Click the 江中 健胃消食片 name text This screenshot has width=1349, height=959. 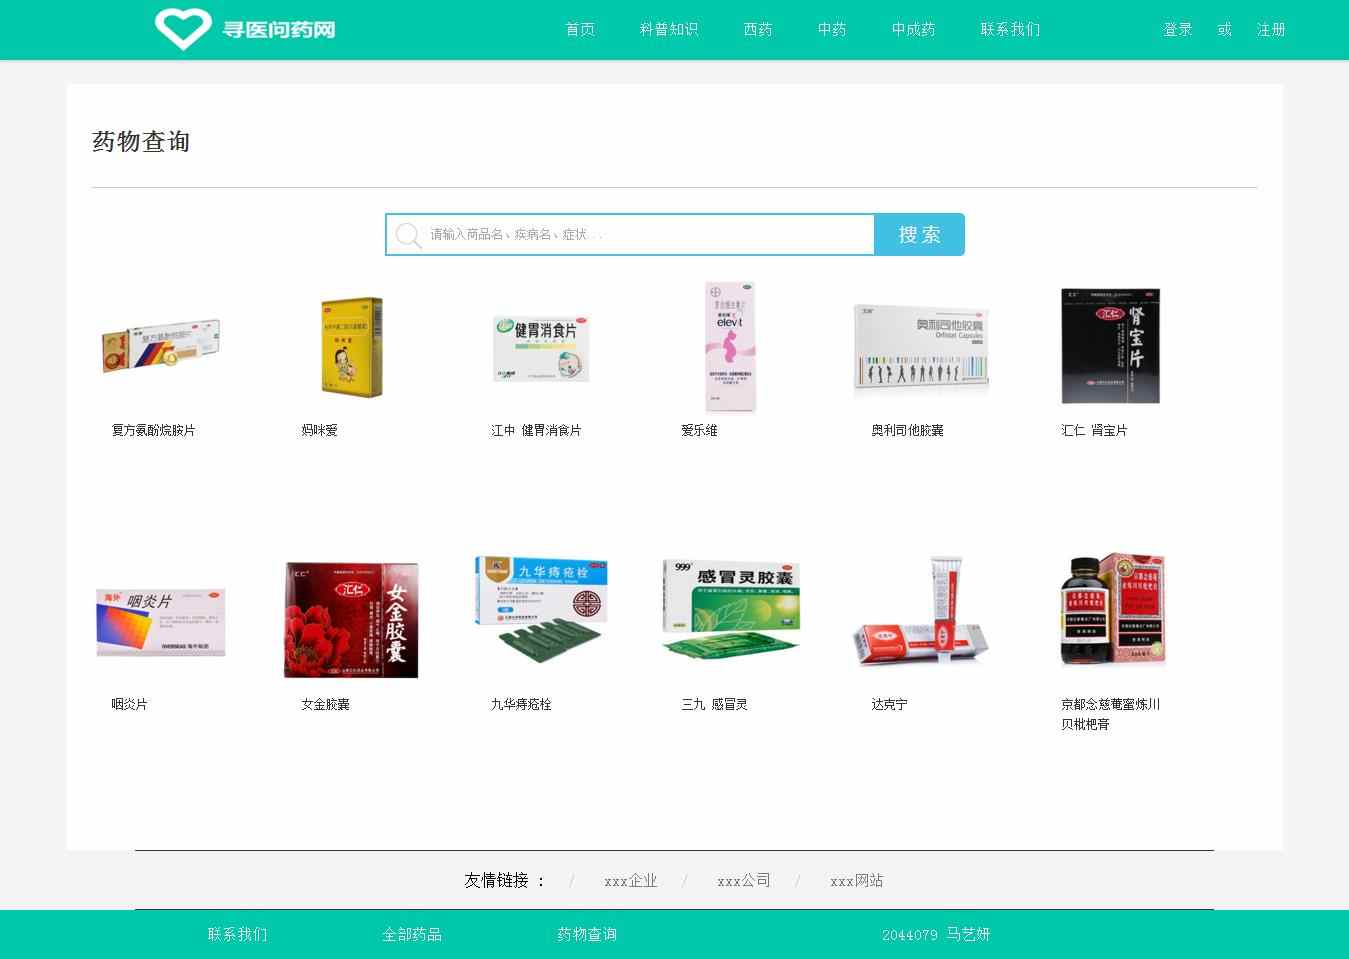pyautogui.click(x=536, y=430)
